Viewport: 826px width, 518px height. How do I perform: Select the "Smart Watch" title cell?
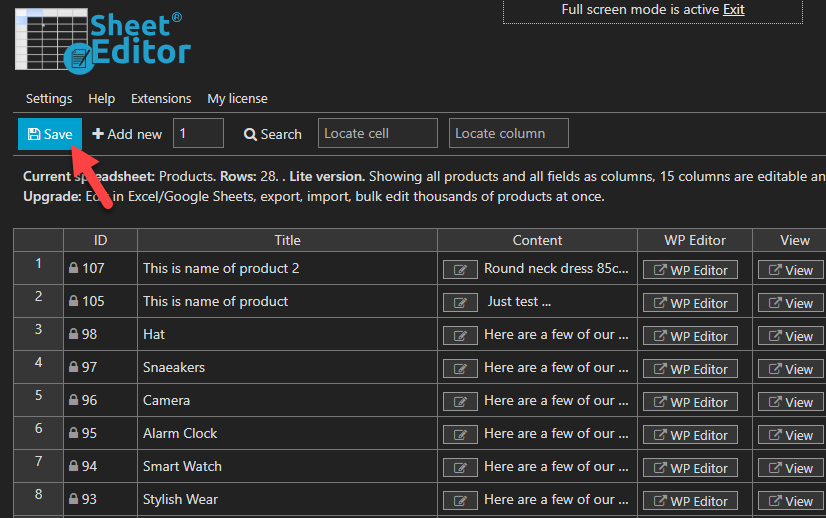(x=287, y=466)
